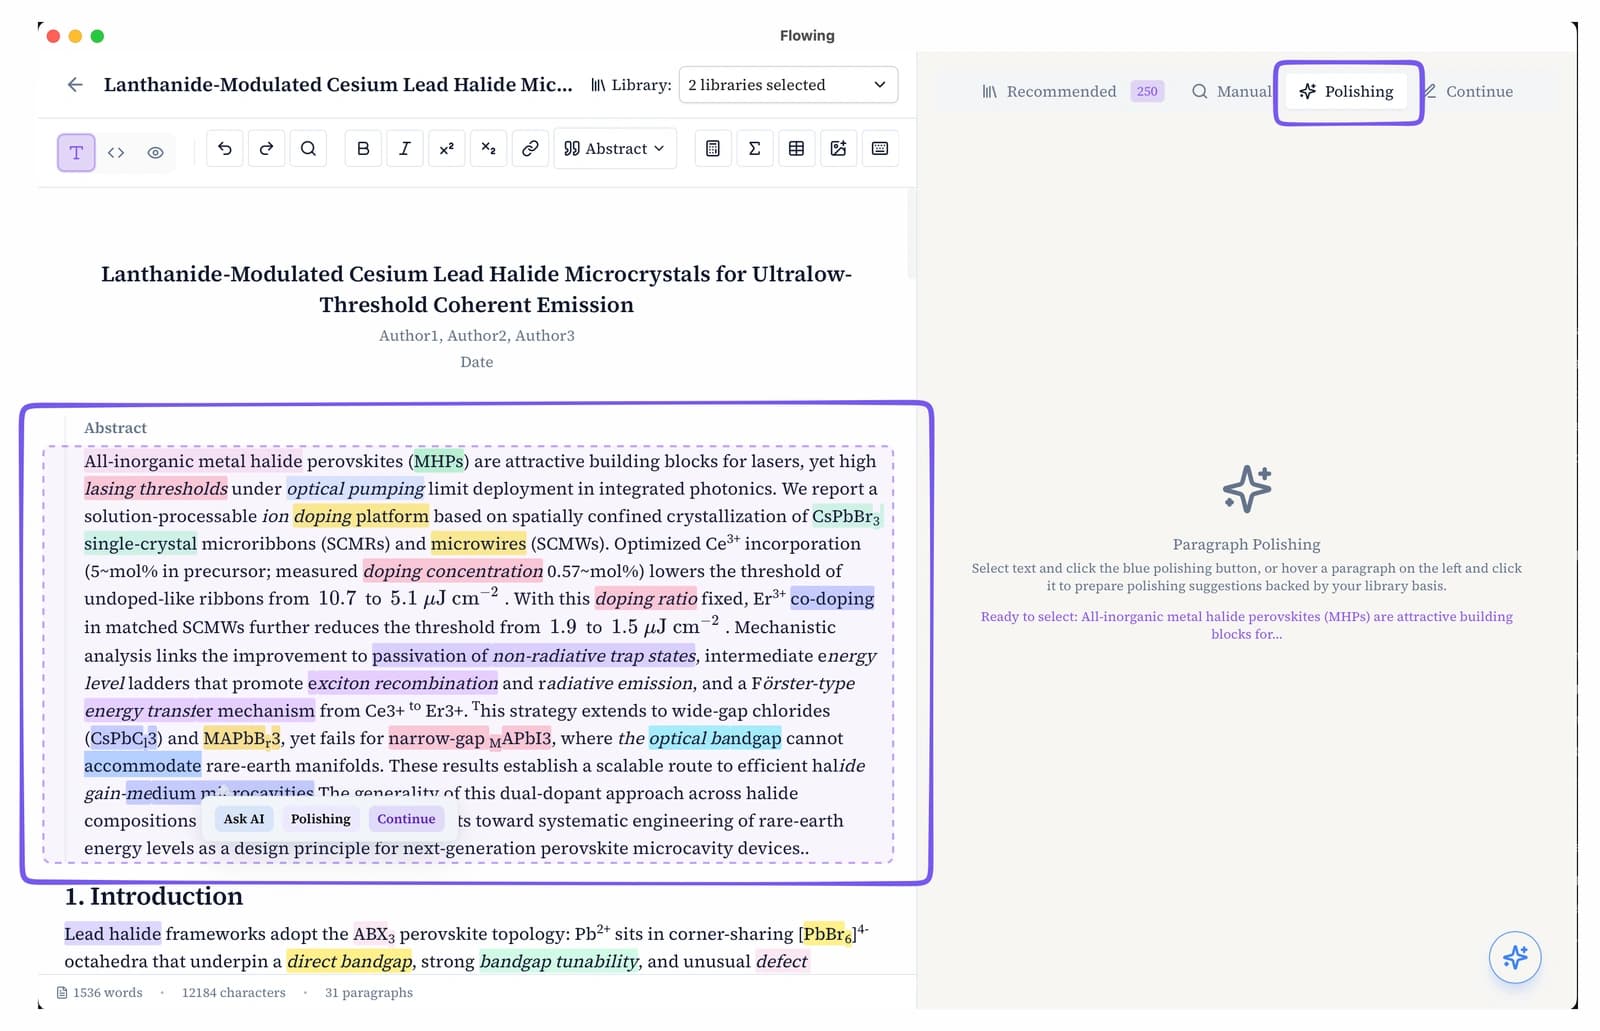Select the Polishing tab
This screenshot has width=1600, height=1031.
(1347, 91)
